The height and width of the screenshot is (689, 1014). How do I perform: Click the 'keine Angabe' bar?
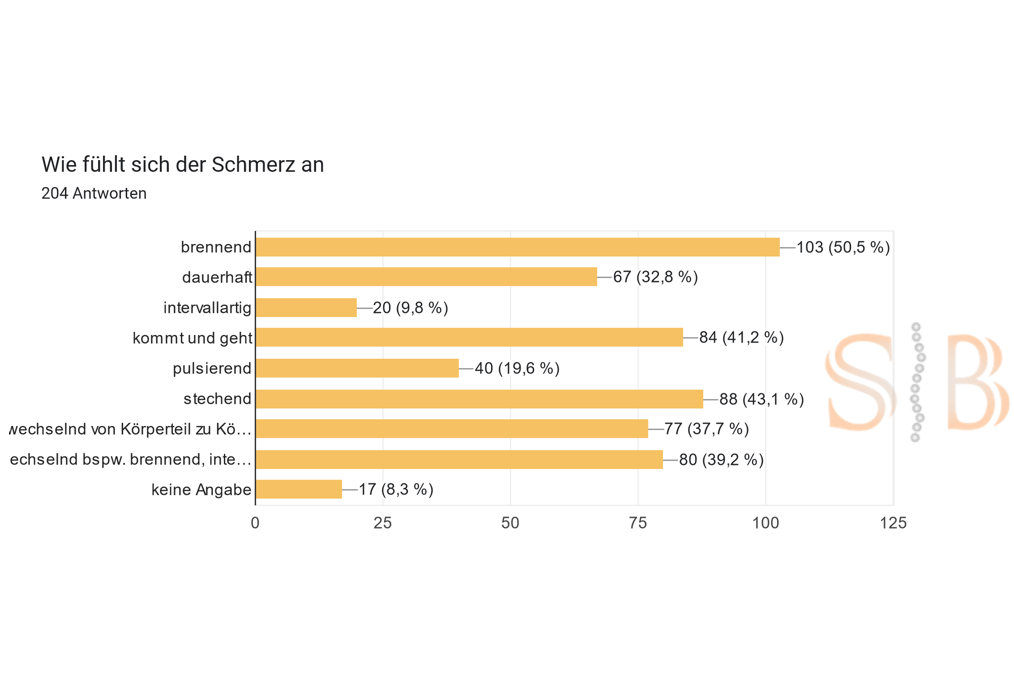coord(299,489)
